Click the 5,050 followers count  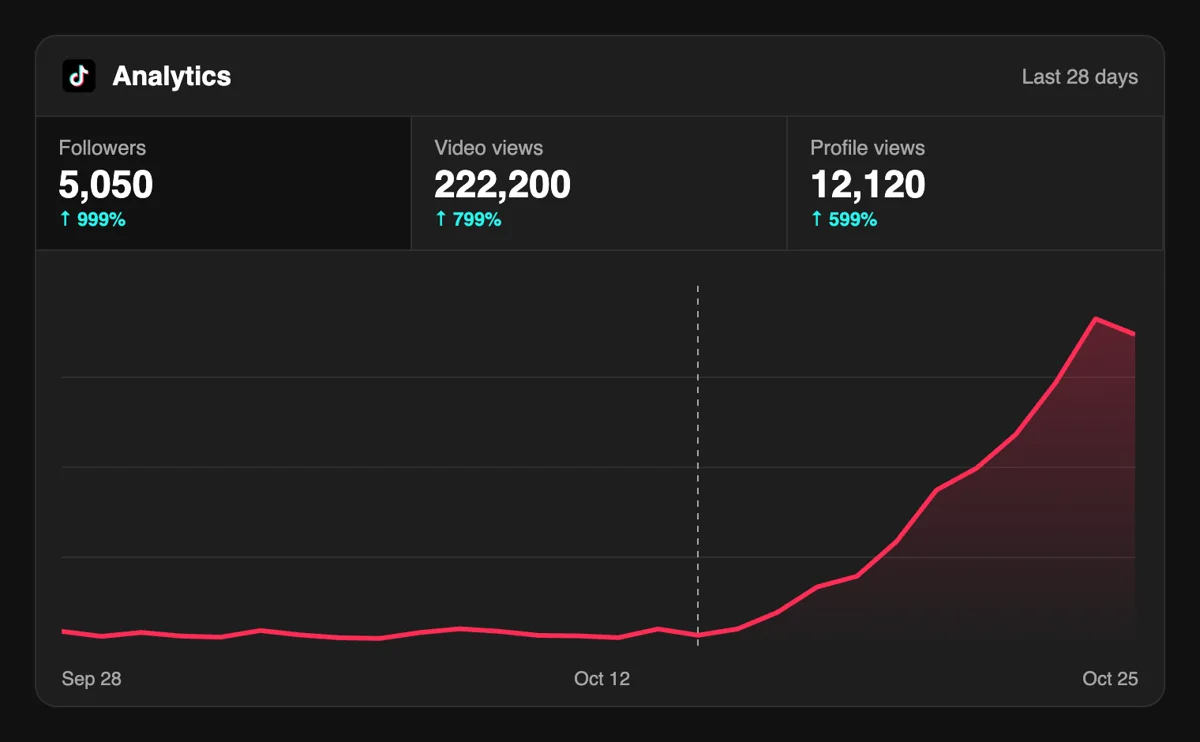(106, 185)
